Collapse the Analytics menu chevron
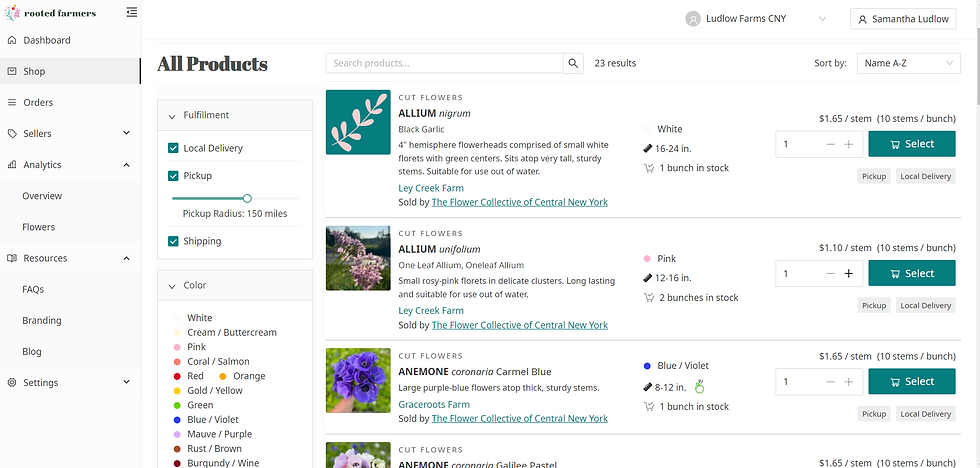Viewport: 980px width, 468px height. tap(126, 165)
